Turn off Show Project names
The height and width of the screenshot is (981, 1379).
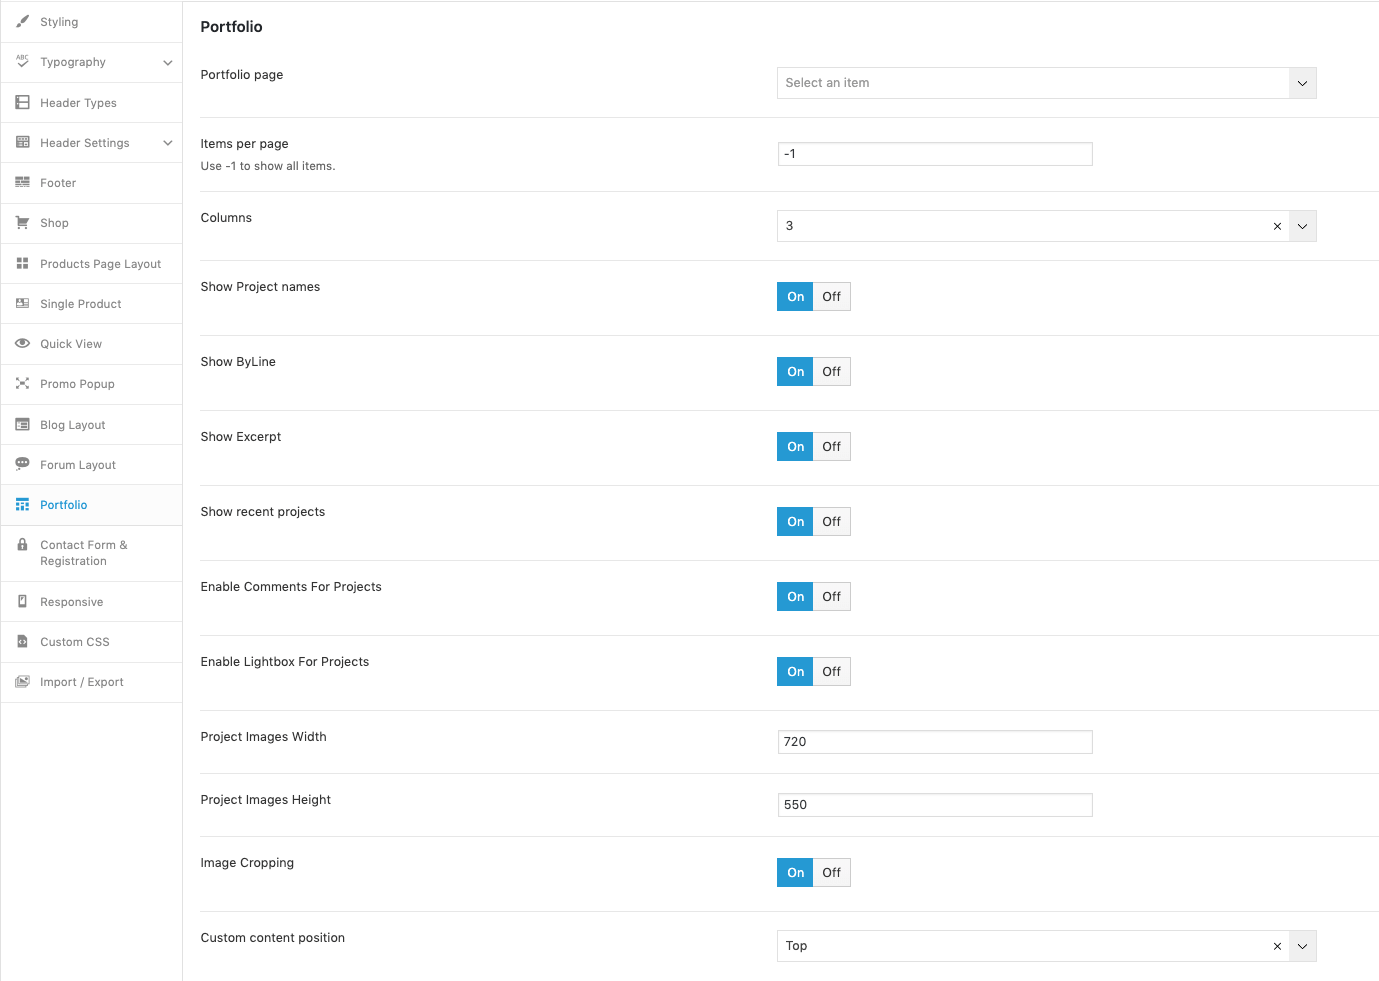(x=832, y=297)
